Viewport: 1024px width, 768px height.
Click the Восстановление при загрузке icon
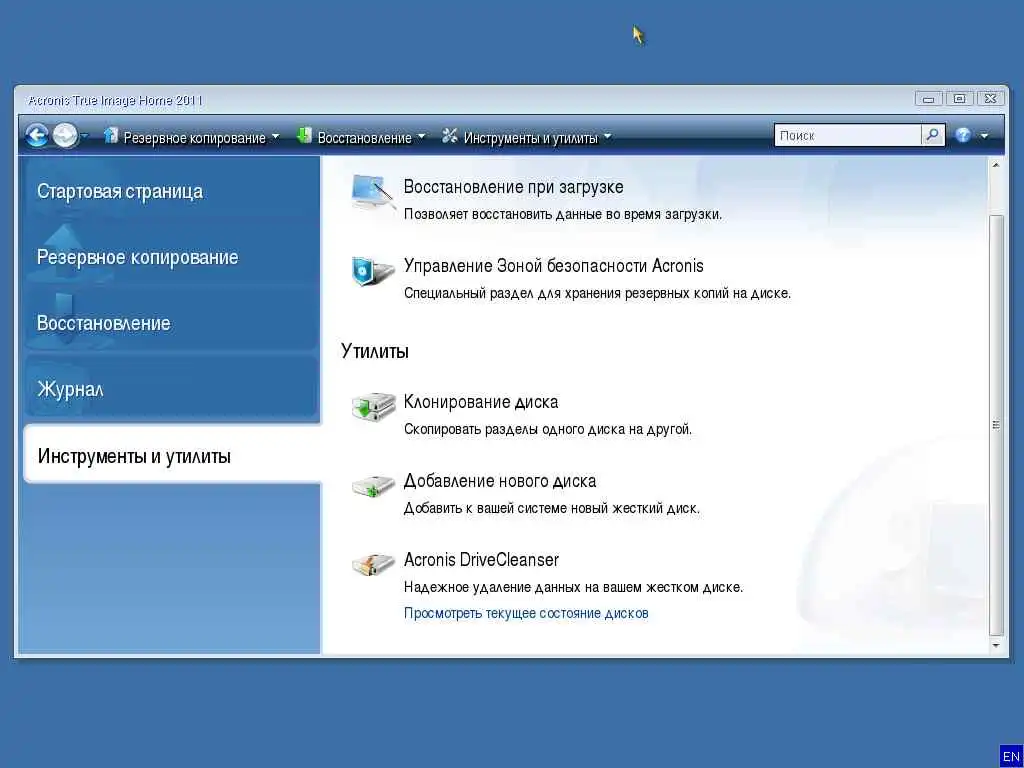click(373, 191)
